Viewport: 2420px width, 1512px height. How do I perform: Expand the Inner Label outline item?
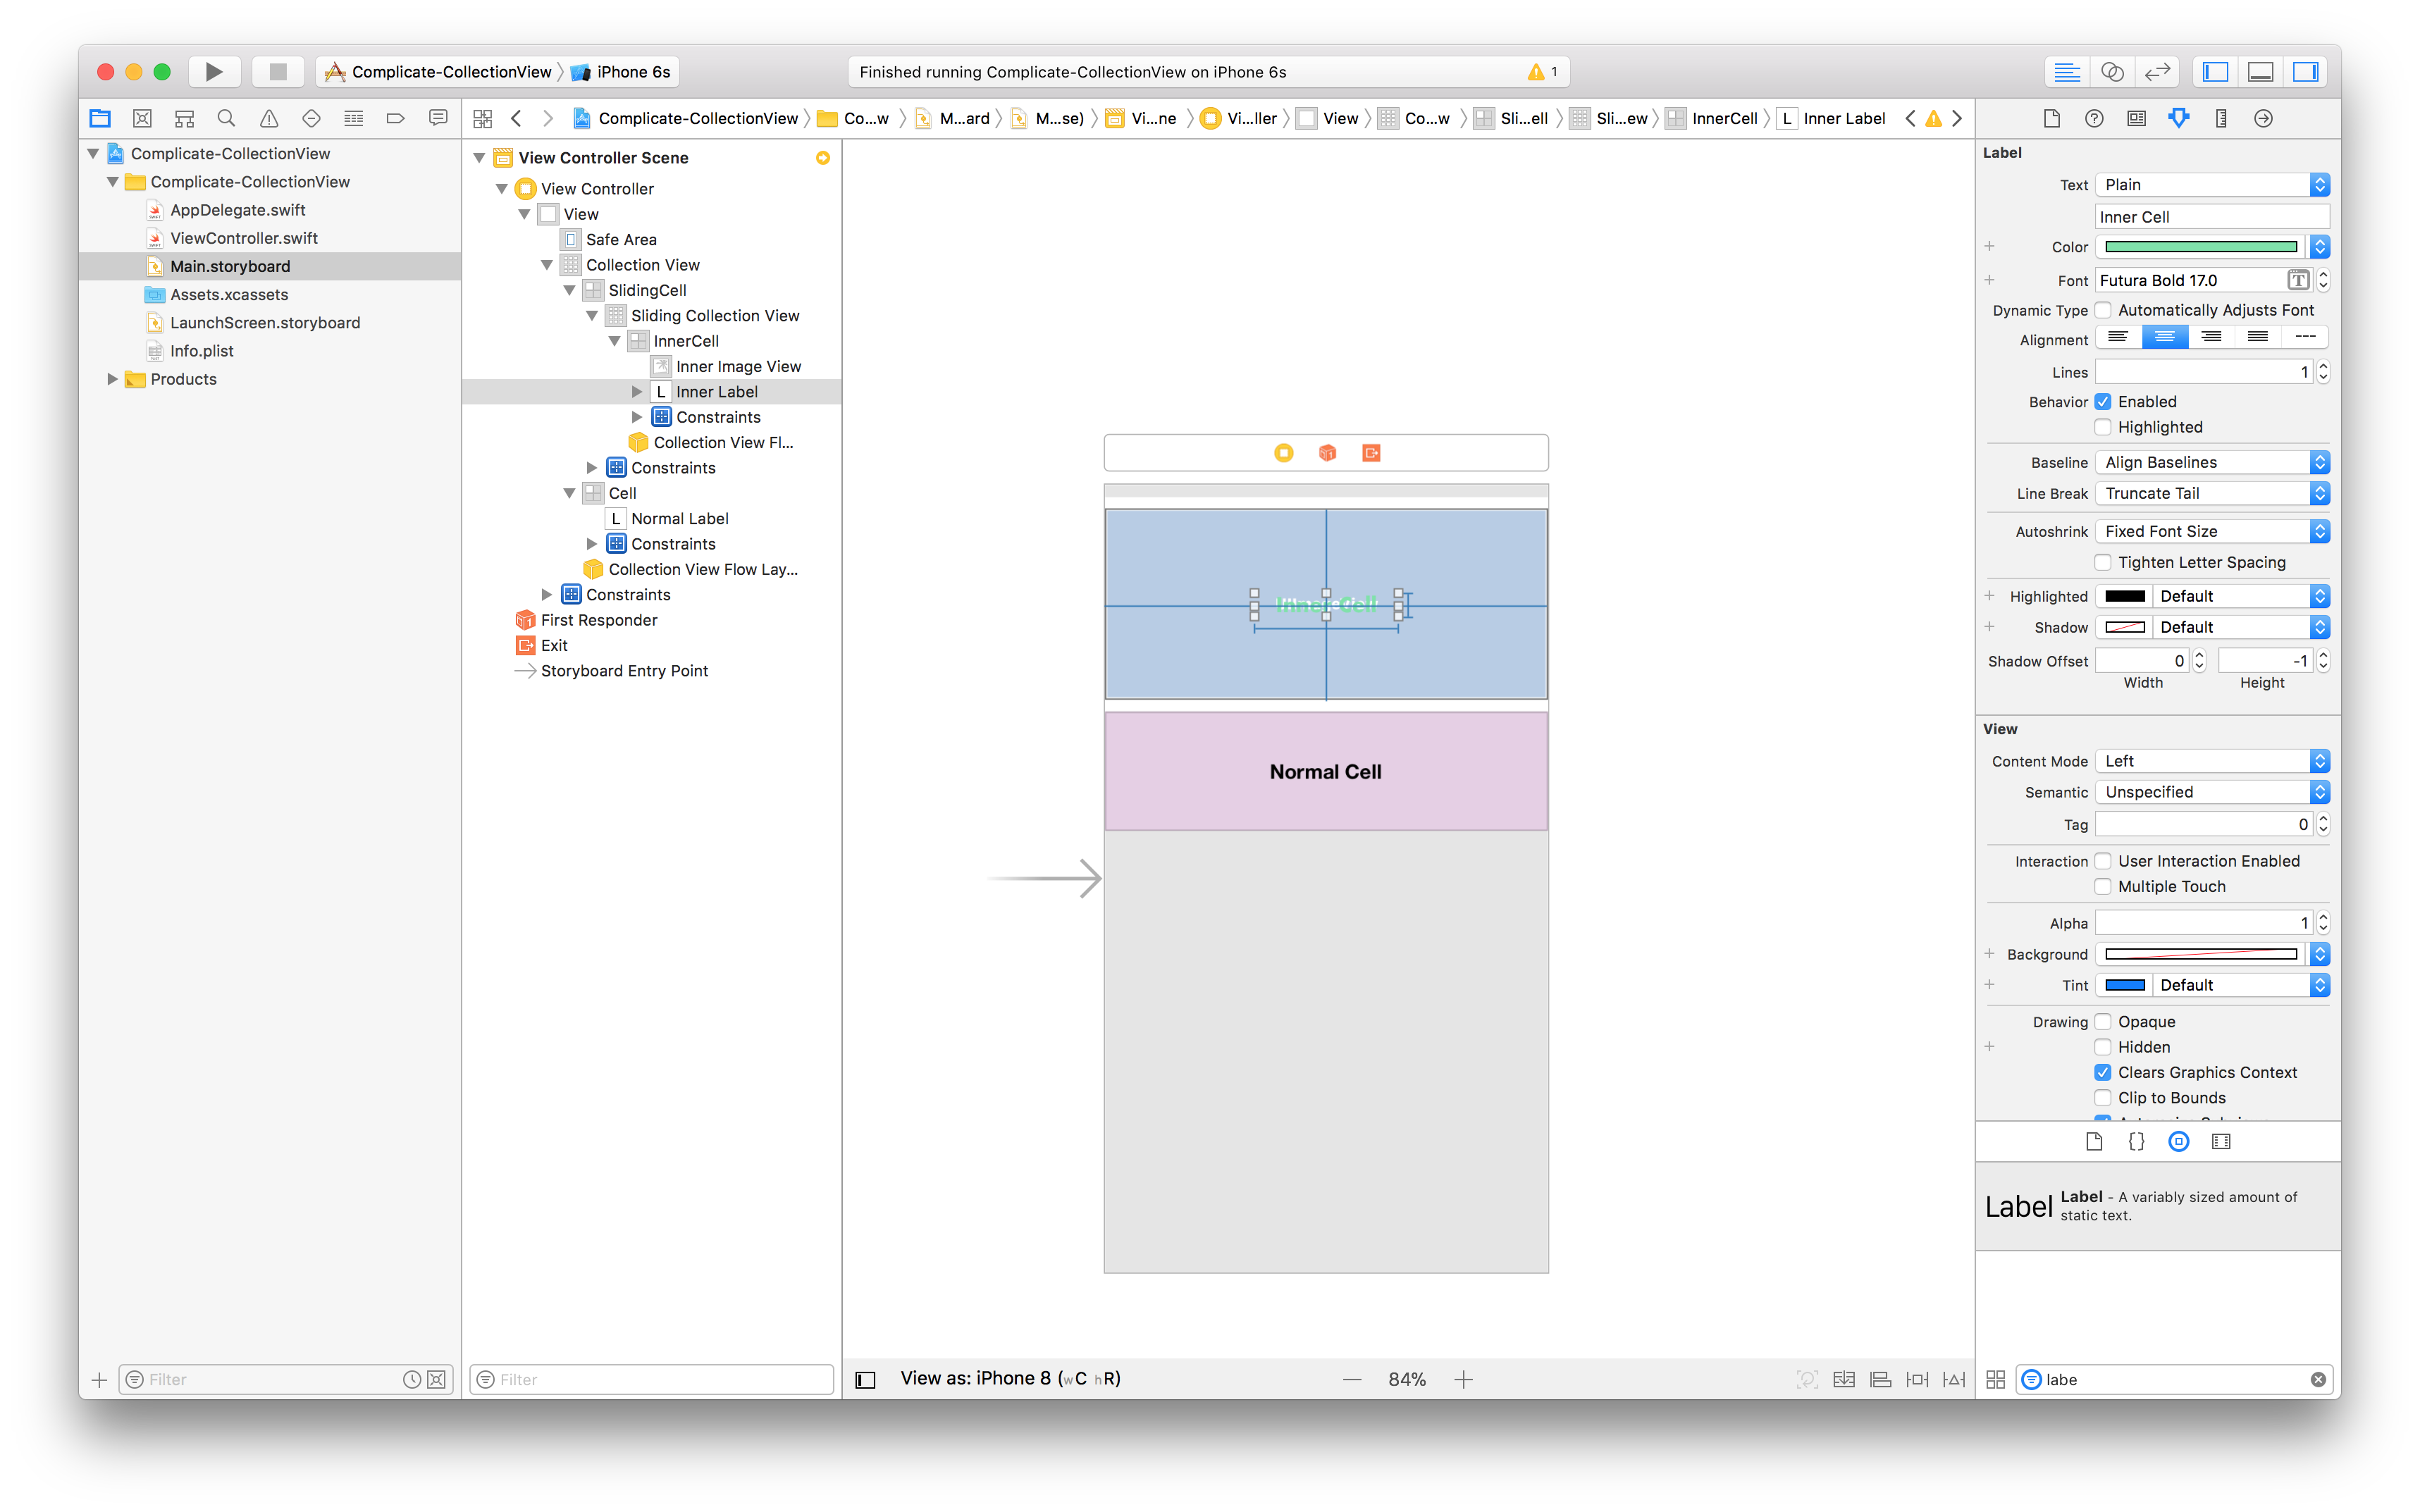point(636,392)
